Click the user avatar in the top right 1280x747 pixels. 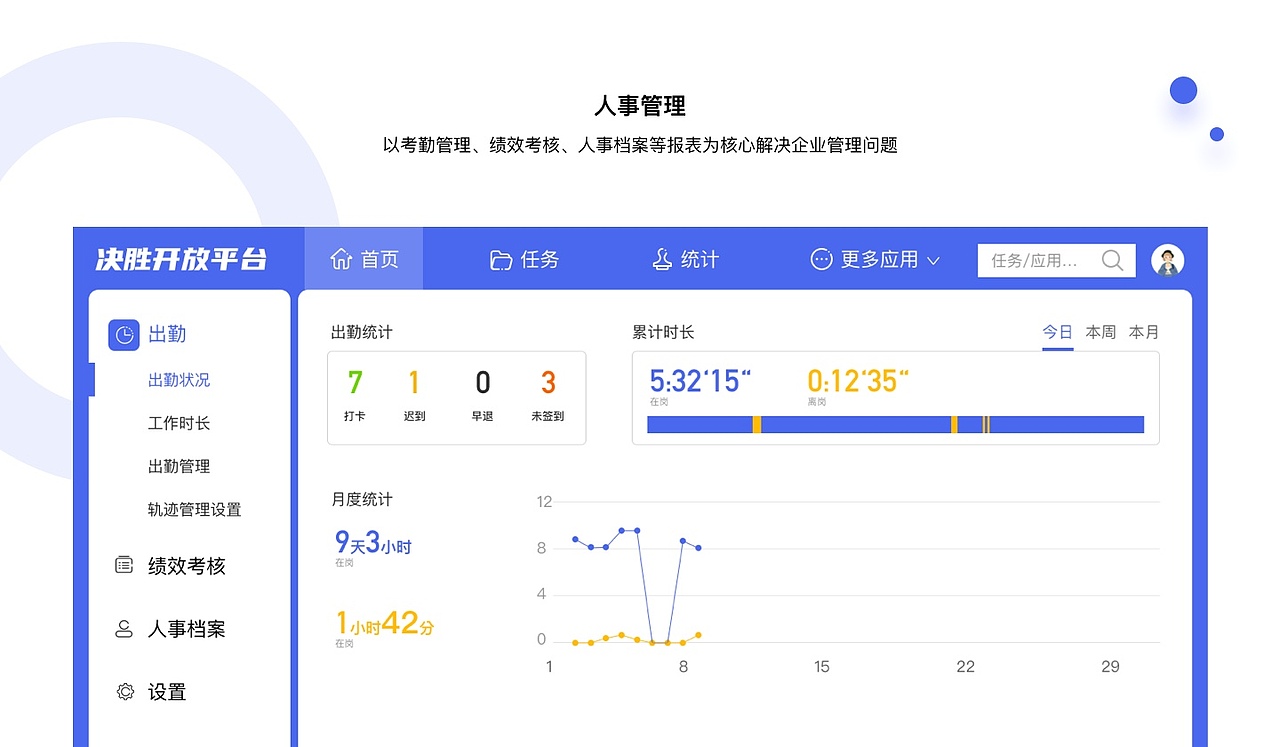(1168, 259)
